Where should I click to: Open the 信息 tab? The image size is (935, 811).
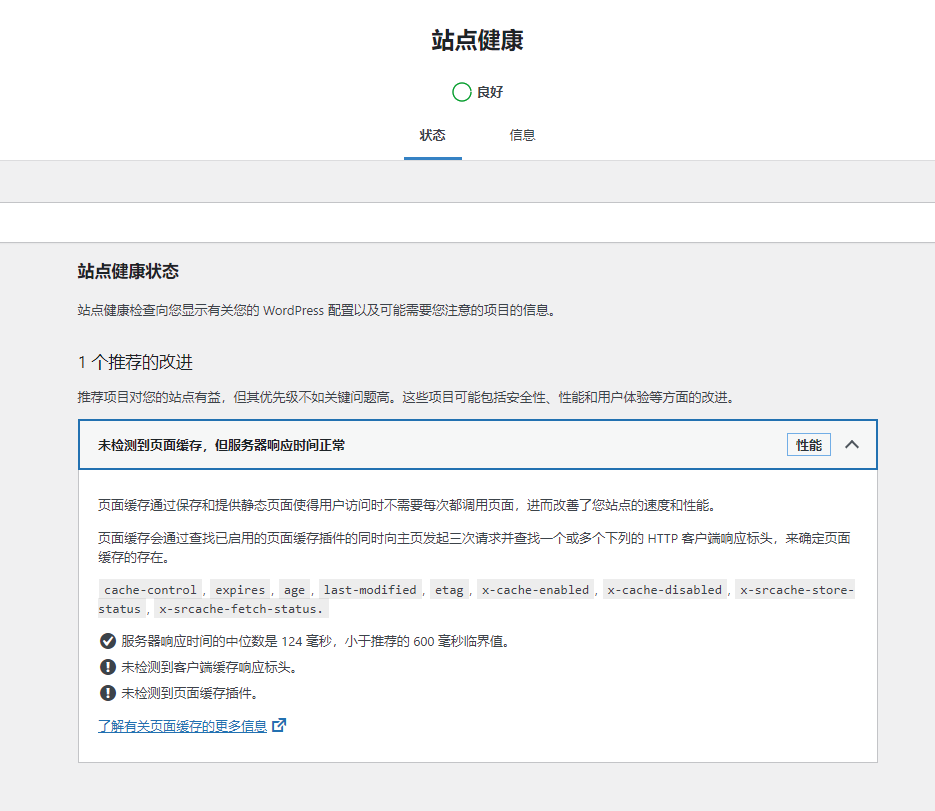pos(522,135)
